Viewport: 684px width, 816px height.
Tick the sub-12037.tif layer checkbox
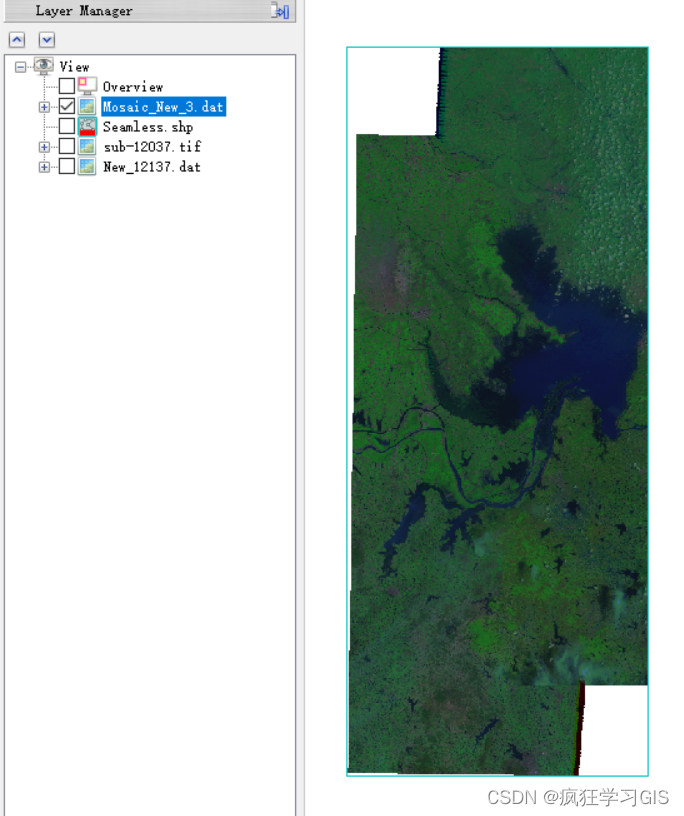point(67,146)
